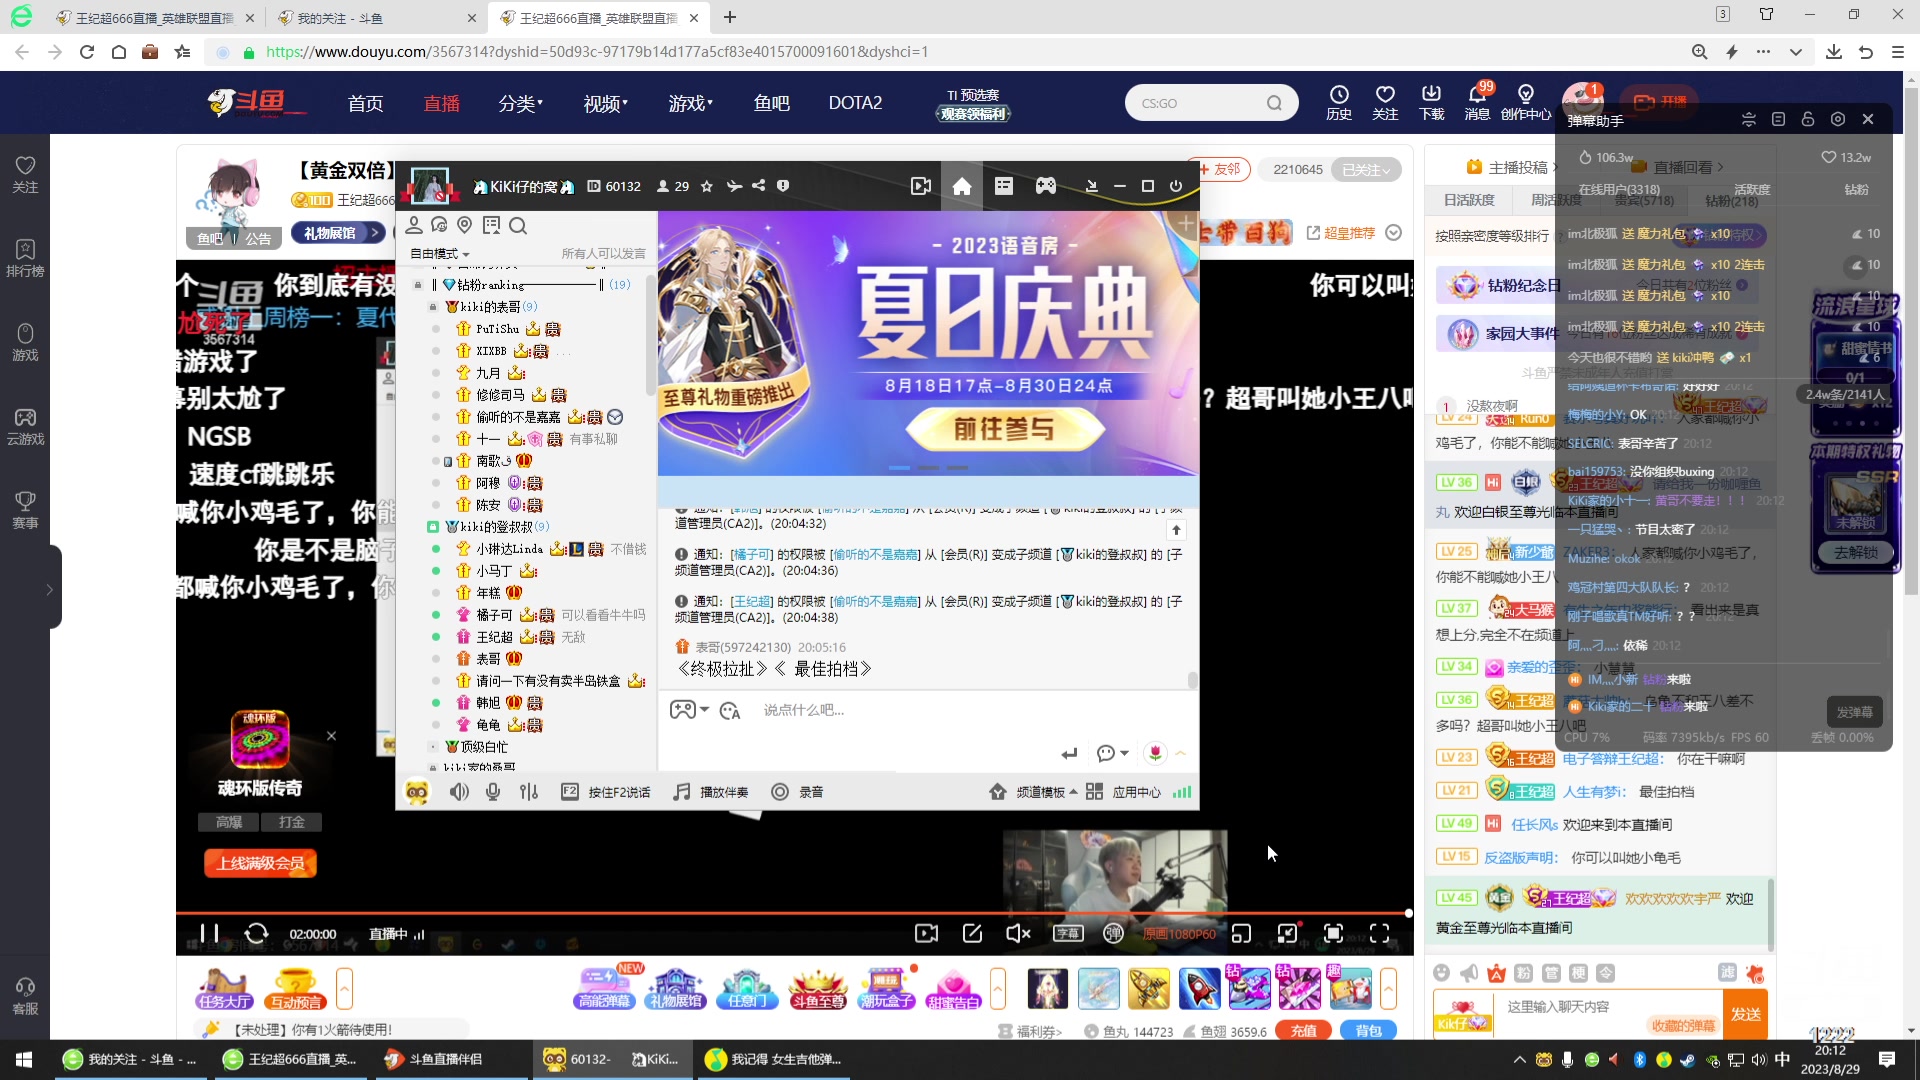Open the 直播 navigation tab

[441, 103]
